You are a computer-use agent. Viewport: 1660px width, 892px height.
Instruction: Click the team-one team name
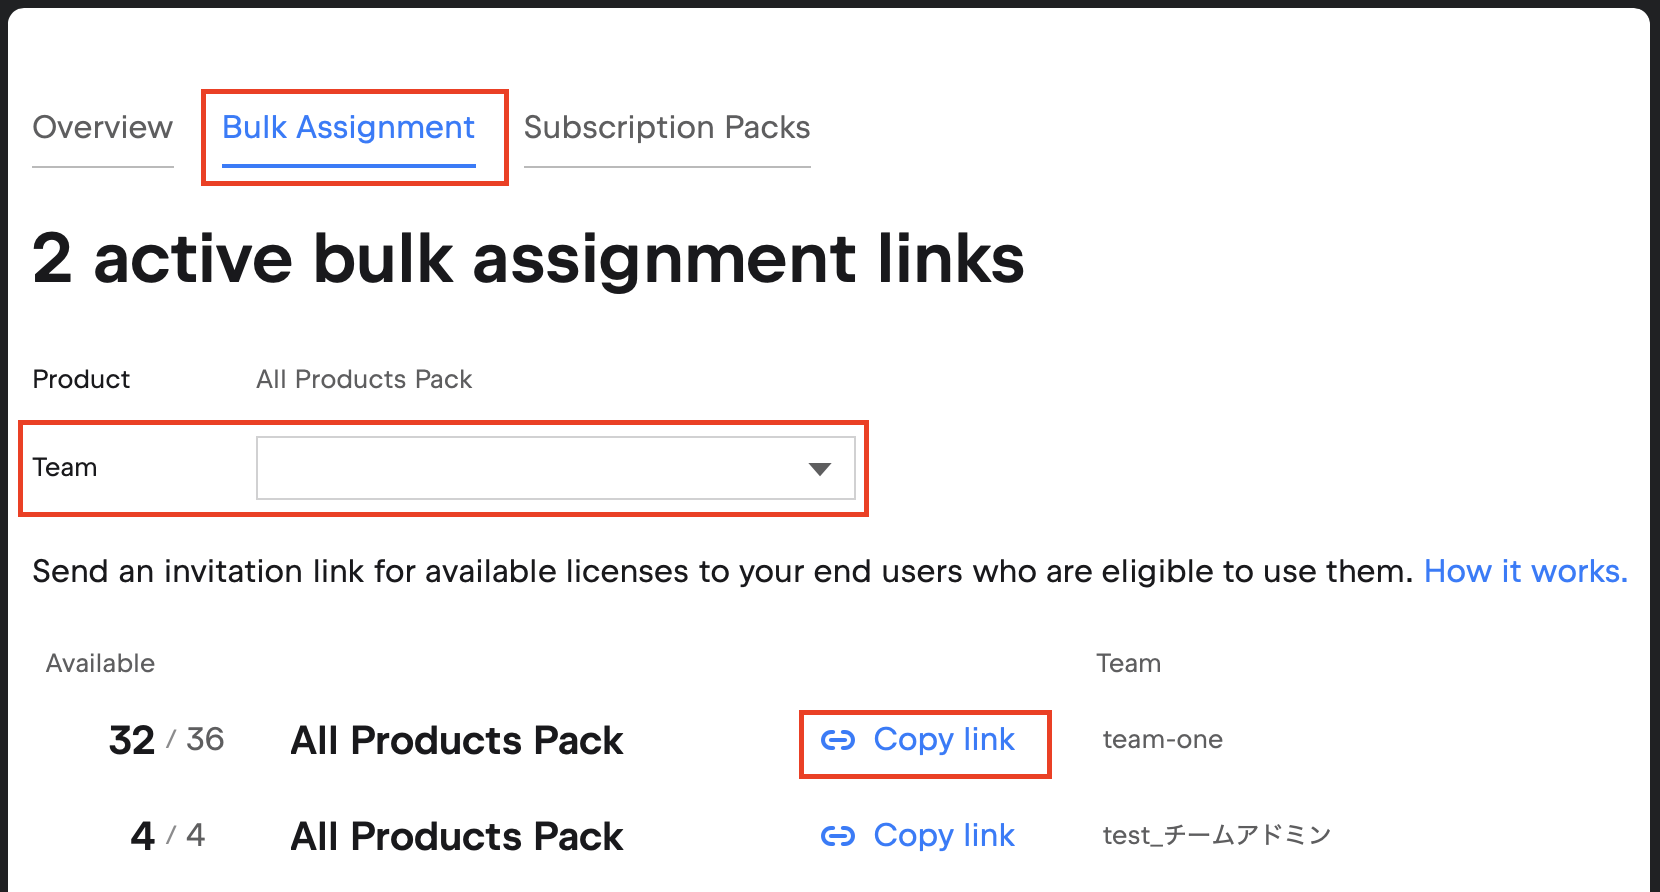tap(1162, 740)
